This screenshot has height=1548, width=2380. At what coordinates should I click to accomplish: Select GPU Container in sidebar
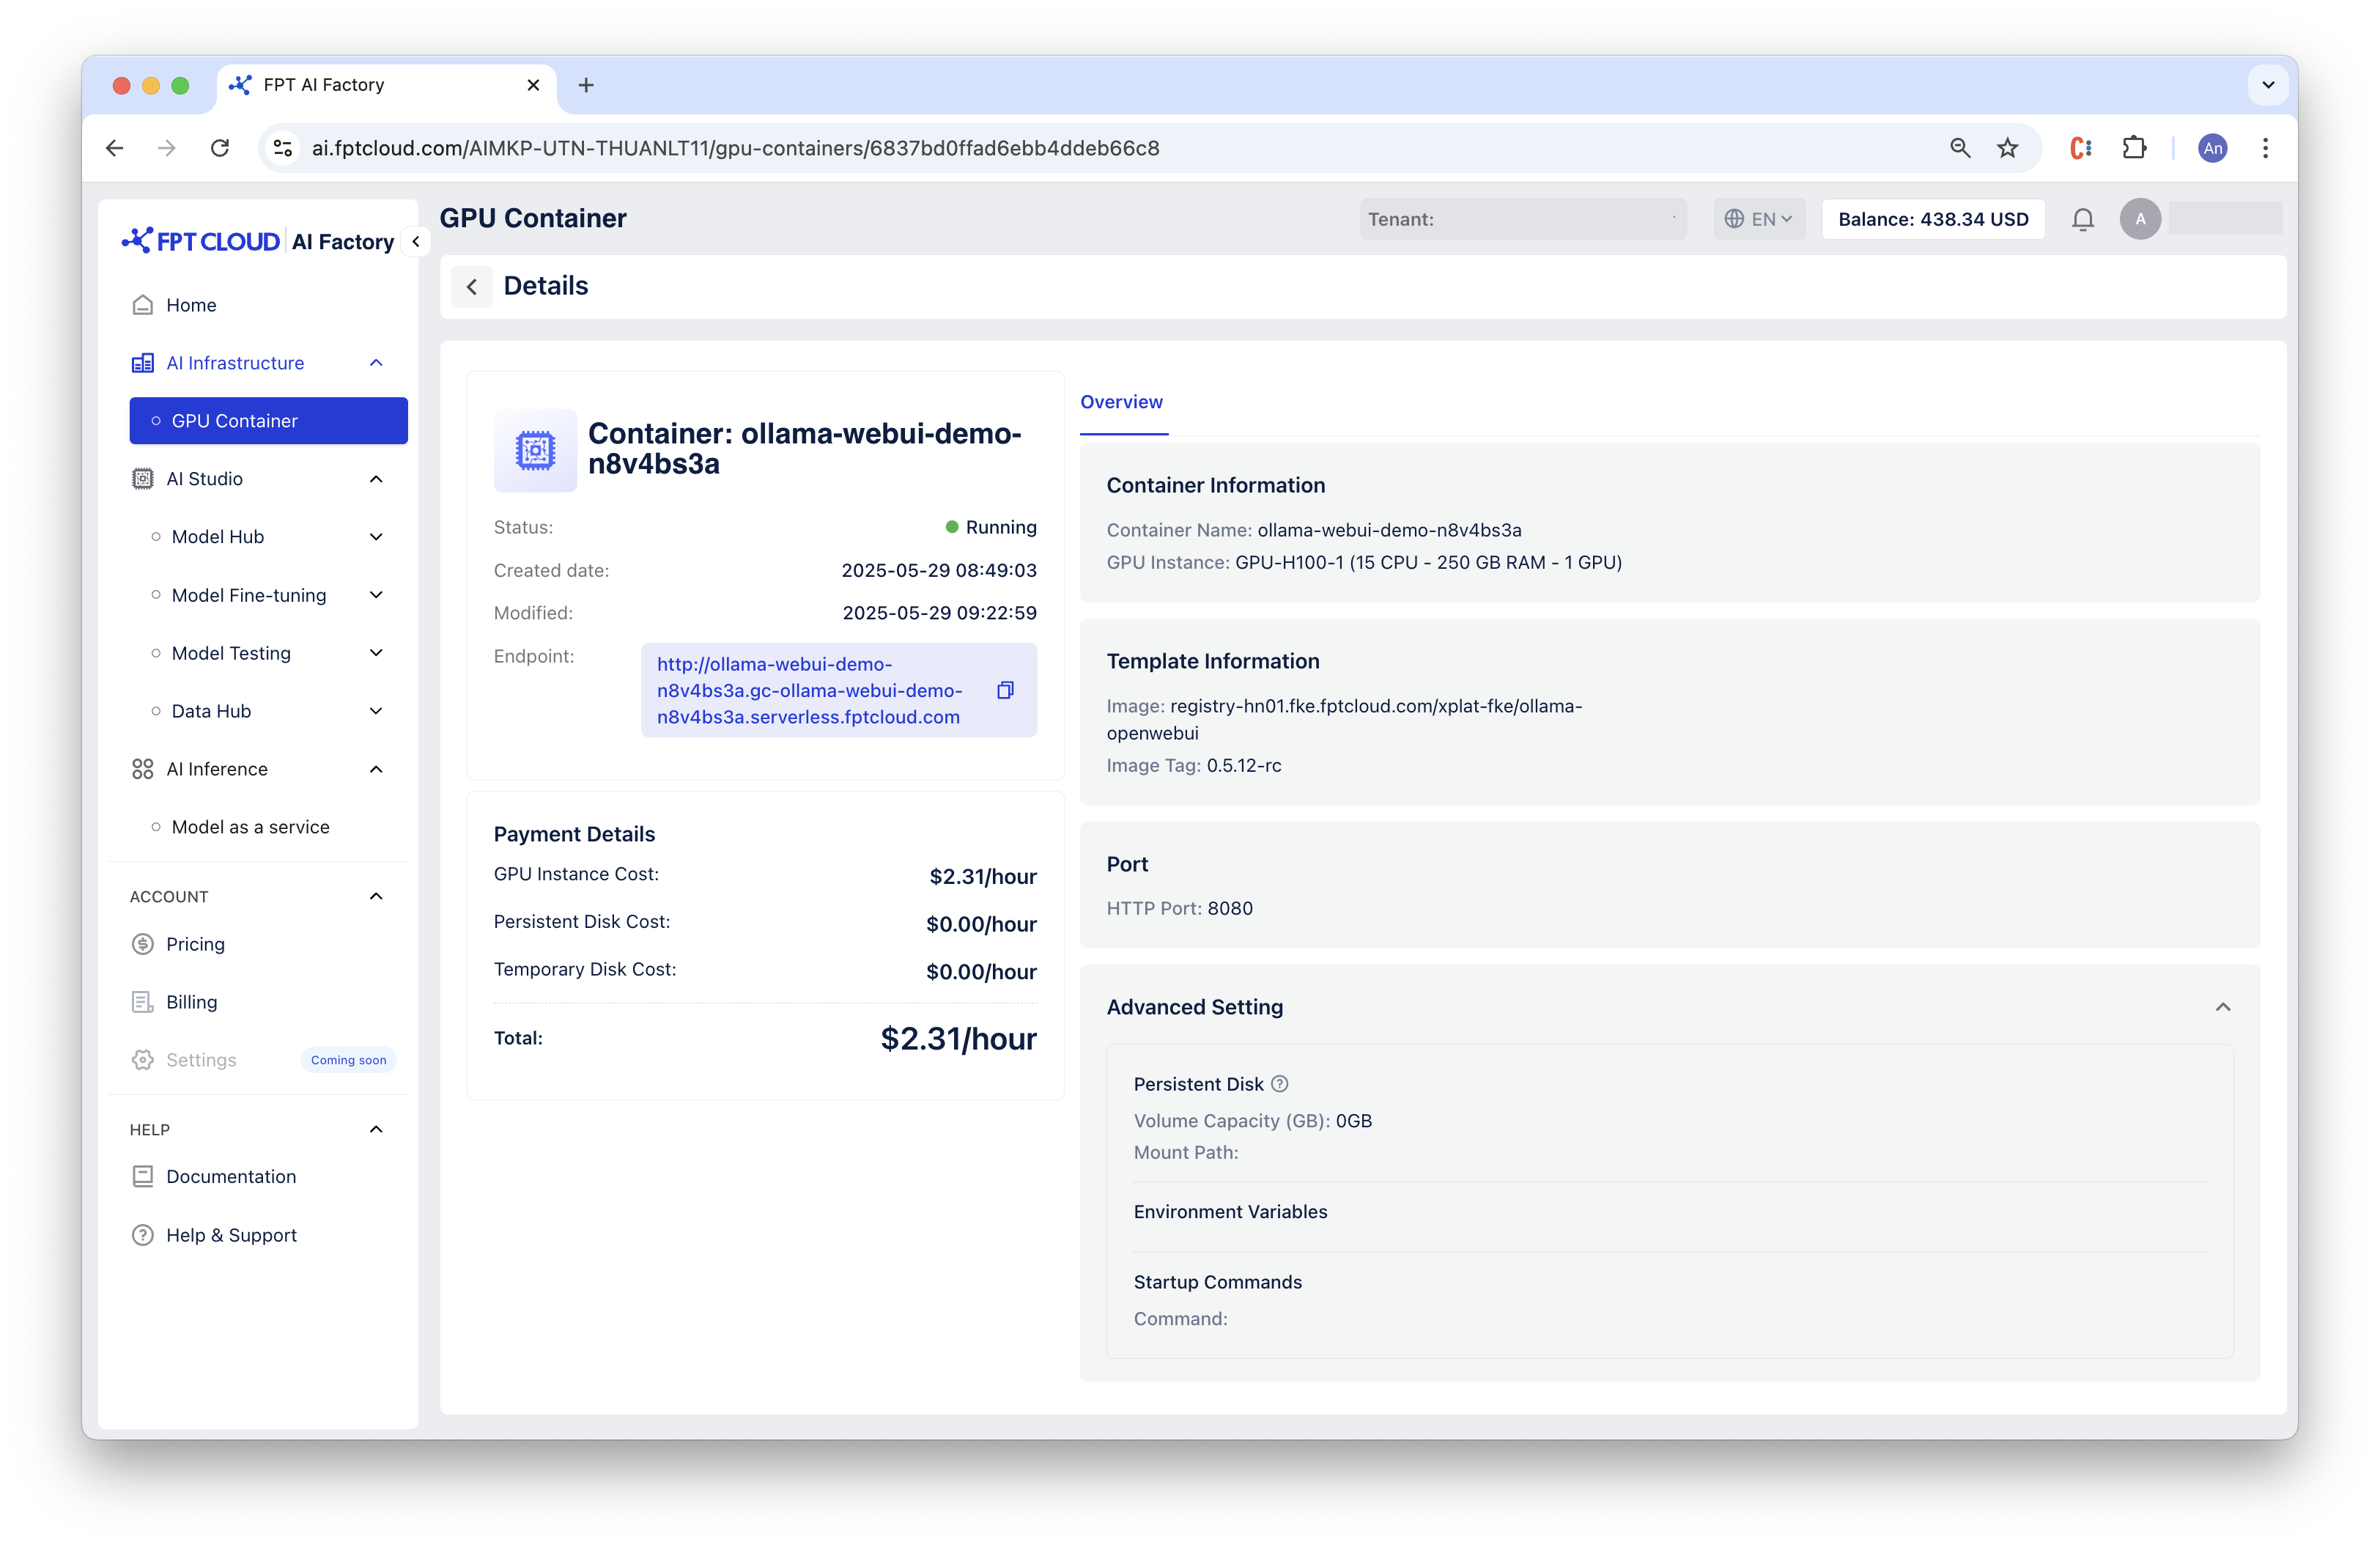[268, 421]
